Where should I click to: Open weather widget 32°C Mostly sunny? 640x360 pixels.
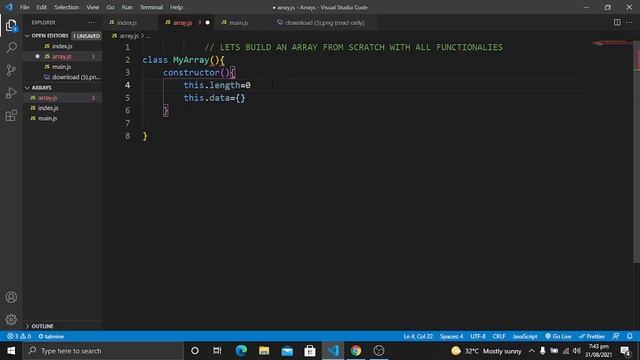tap(486, 351)
